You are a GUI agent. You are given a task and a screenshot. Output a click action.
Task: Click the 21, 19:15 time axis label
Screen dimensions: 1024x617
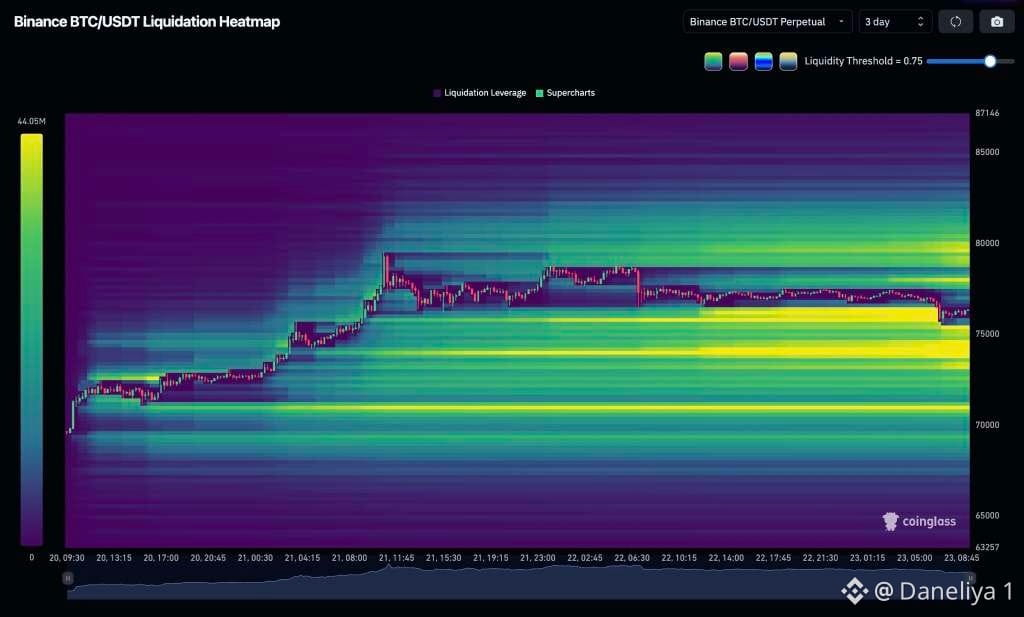pyautogui.click(x=490, y=558)
